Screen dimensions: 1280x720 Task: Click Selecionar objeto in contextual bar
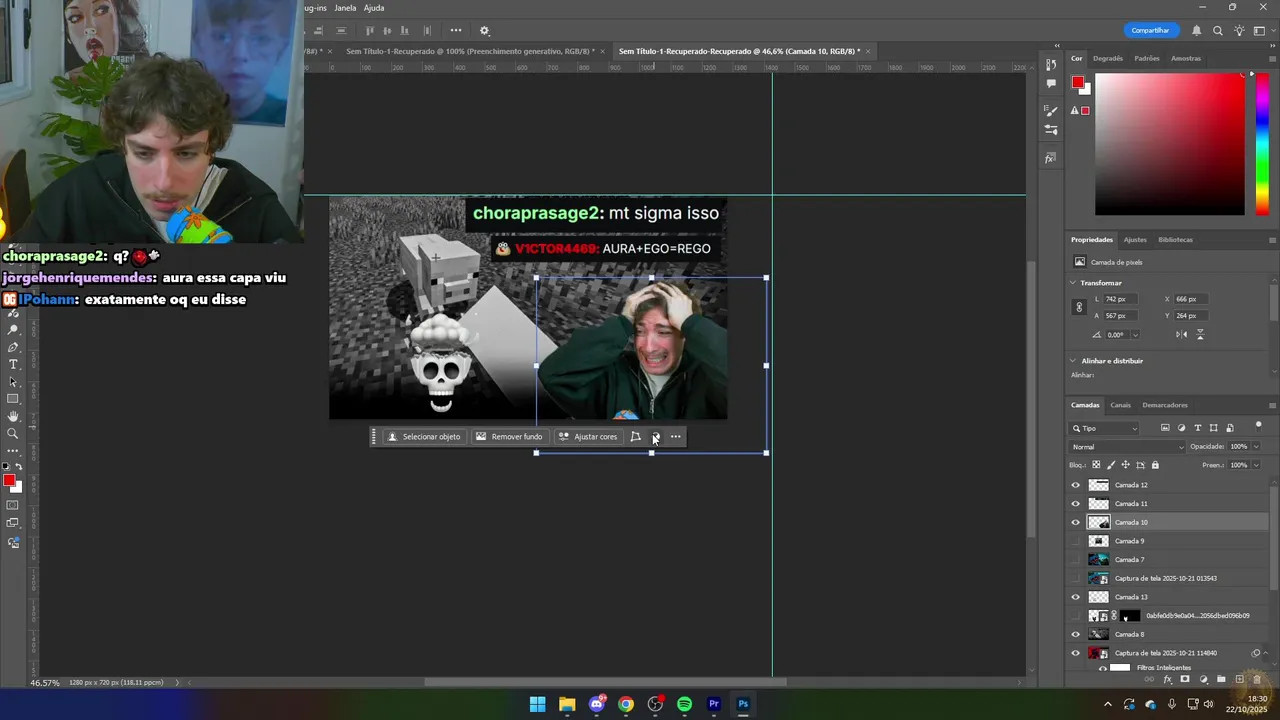[424, 437]
